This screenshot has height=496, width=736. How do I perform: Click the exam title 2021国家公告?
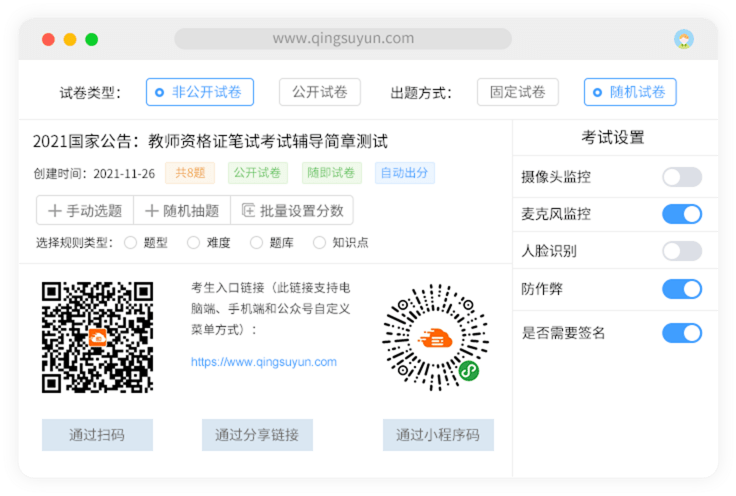point(210,141)
